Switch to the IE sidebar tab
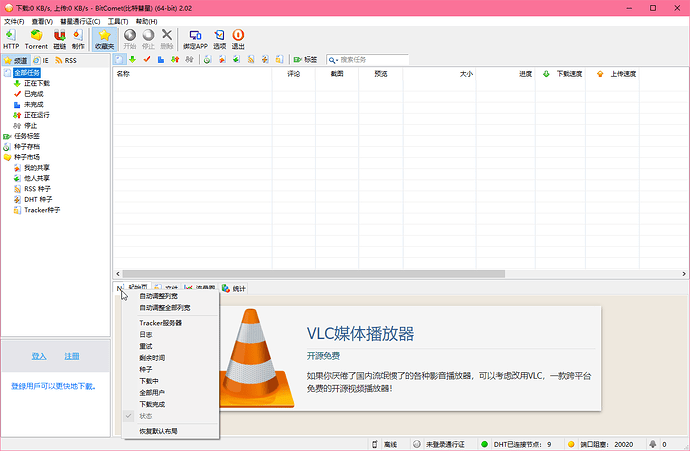 (41, 60)
